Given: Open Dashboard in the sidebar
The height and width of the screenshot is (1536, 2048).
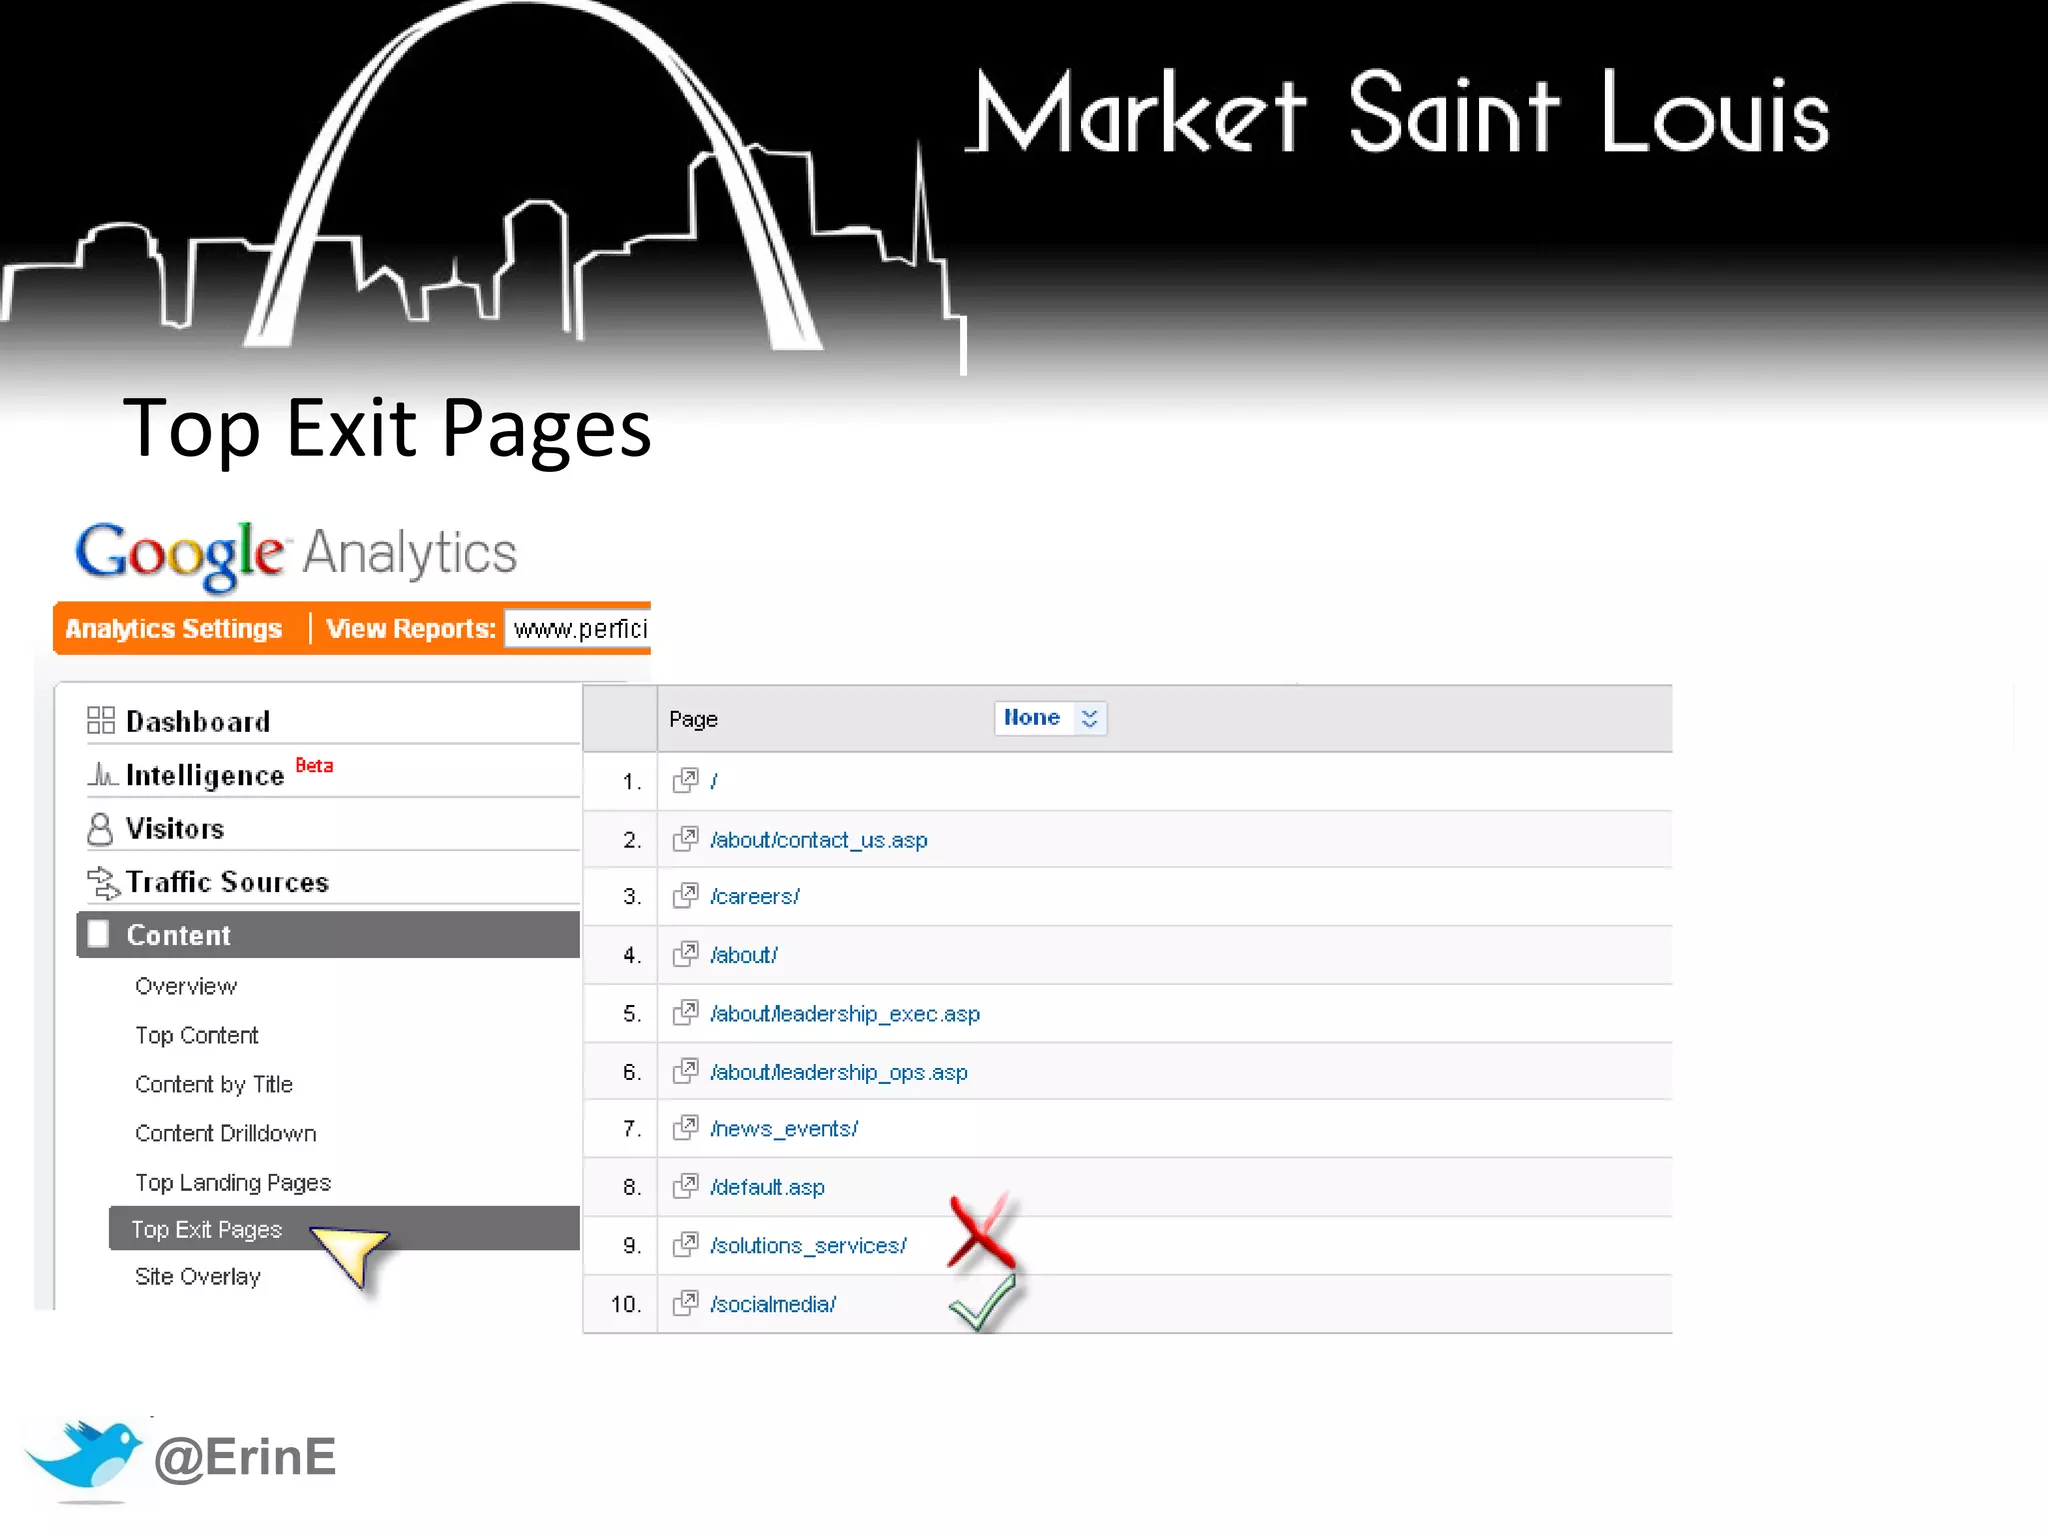Looking at the screenshot, I should point(198,721).
